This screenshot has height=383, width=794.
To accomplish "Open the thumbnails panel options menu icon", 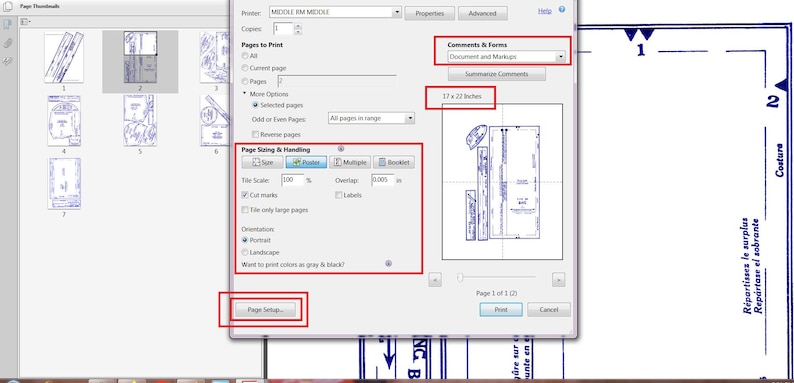I will point(25,22).
